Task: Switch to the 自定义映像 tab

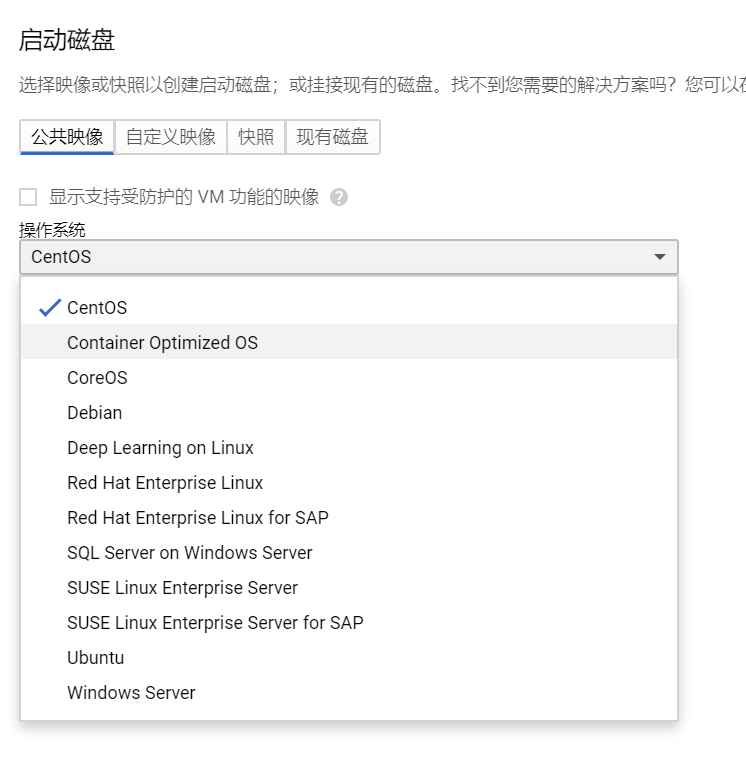Action: (x=171, y=137)
